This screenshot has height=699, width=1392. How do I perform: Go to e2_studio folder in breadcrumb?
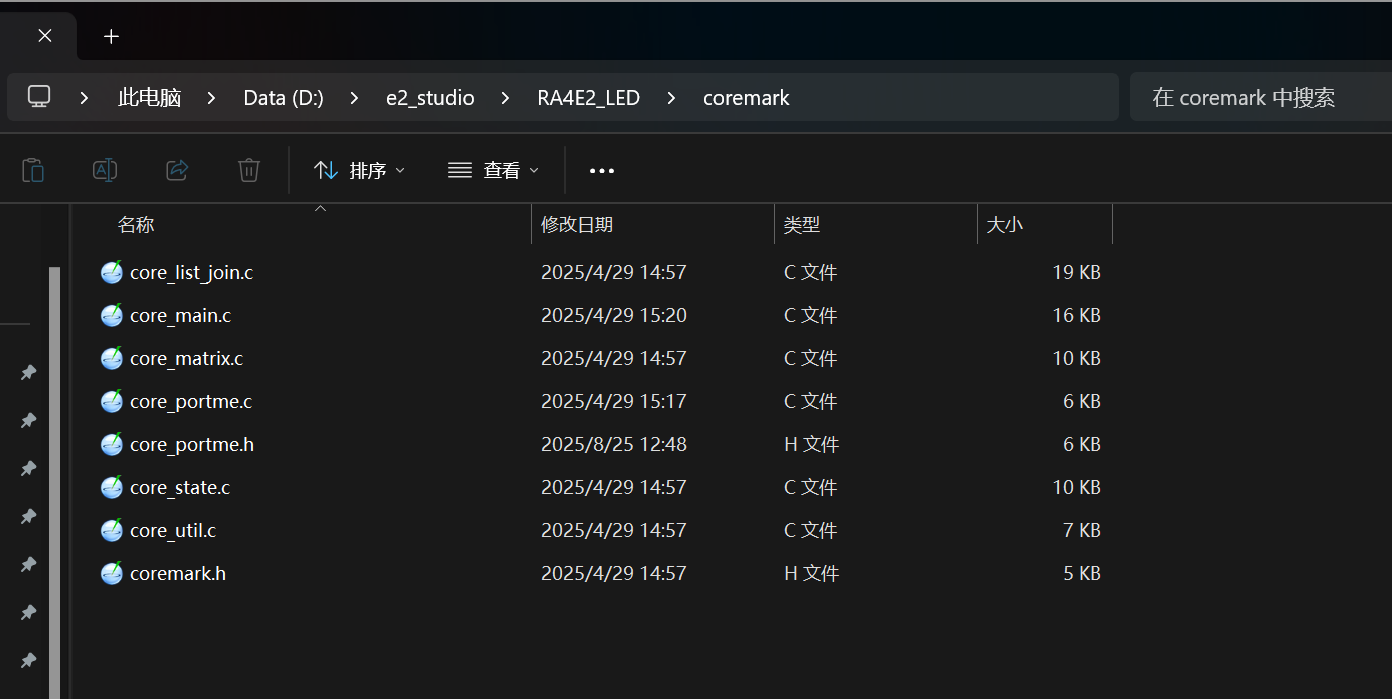click(x=430, y=98)
